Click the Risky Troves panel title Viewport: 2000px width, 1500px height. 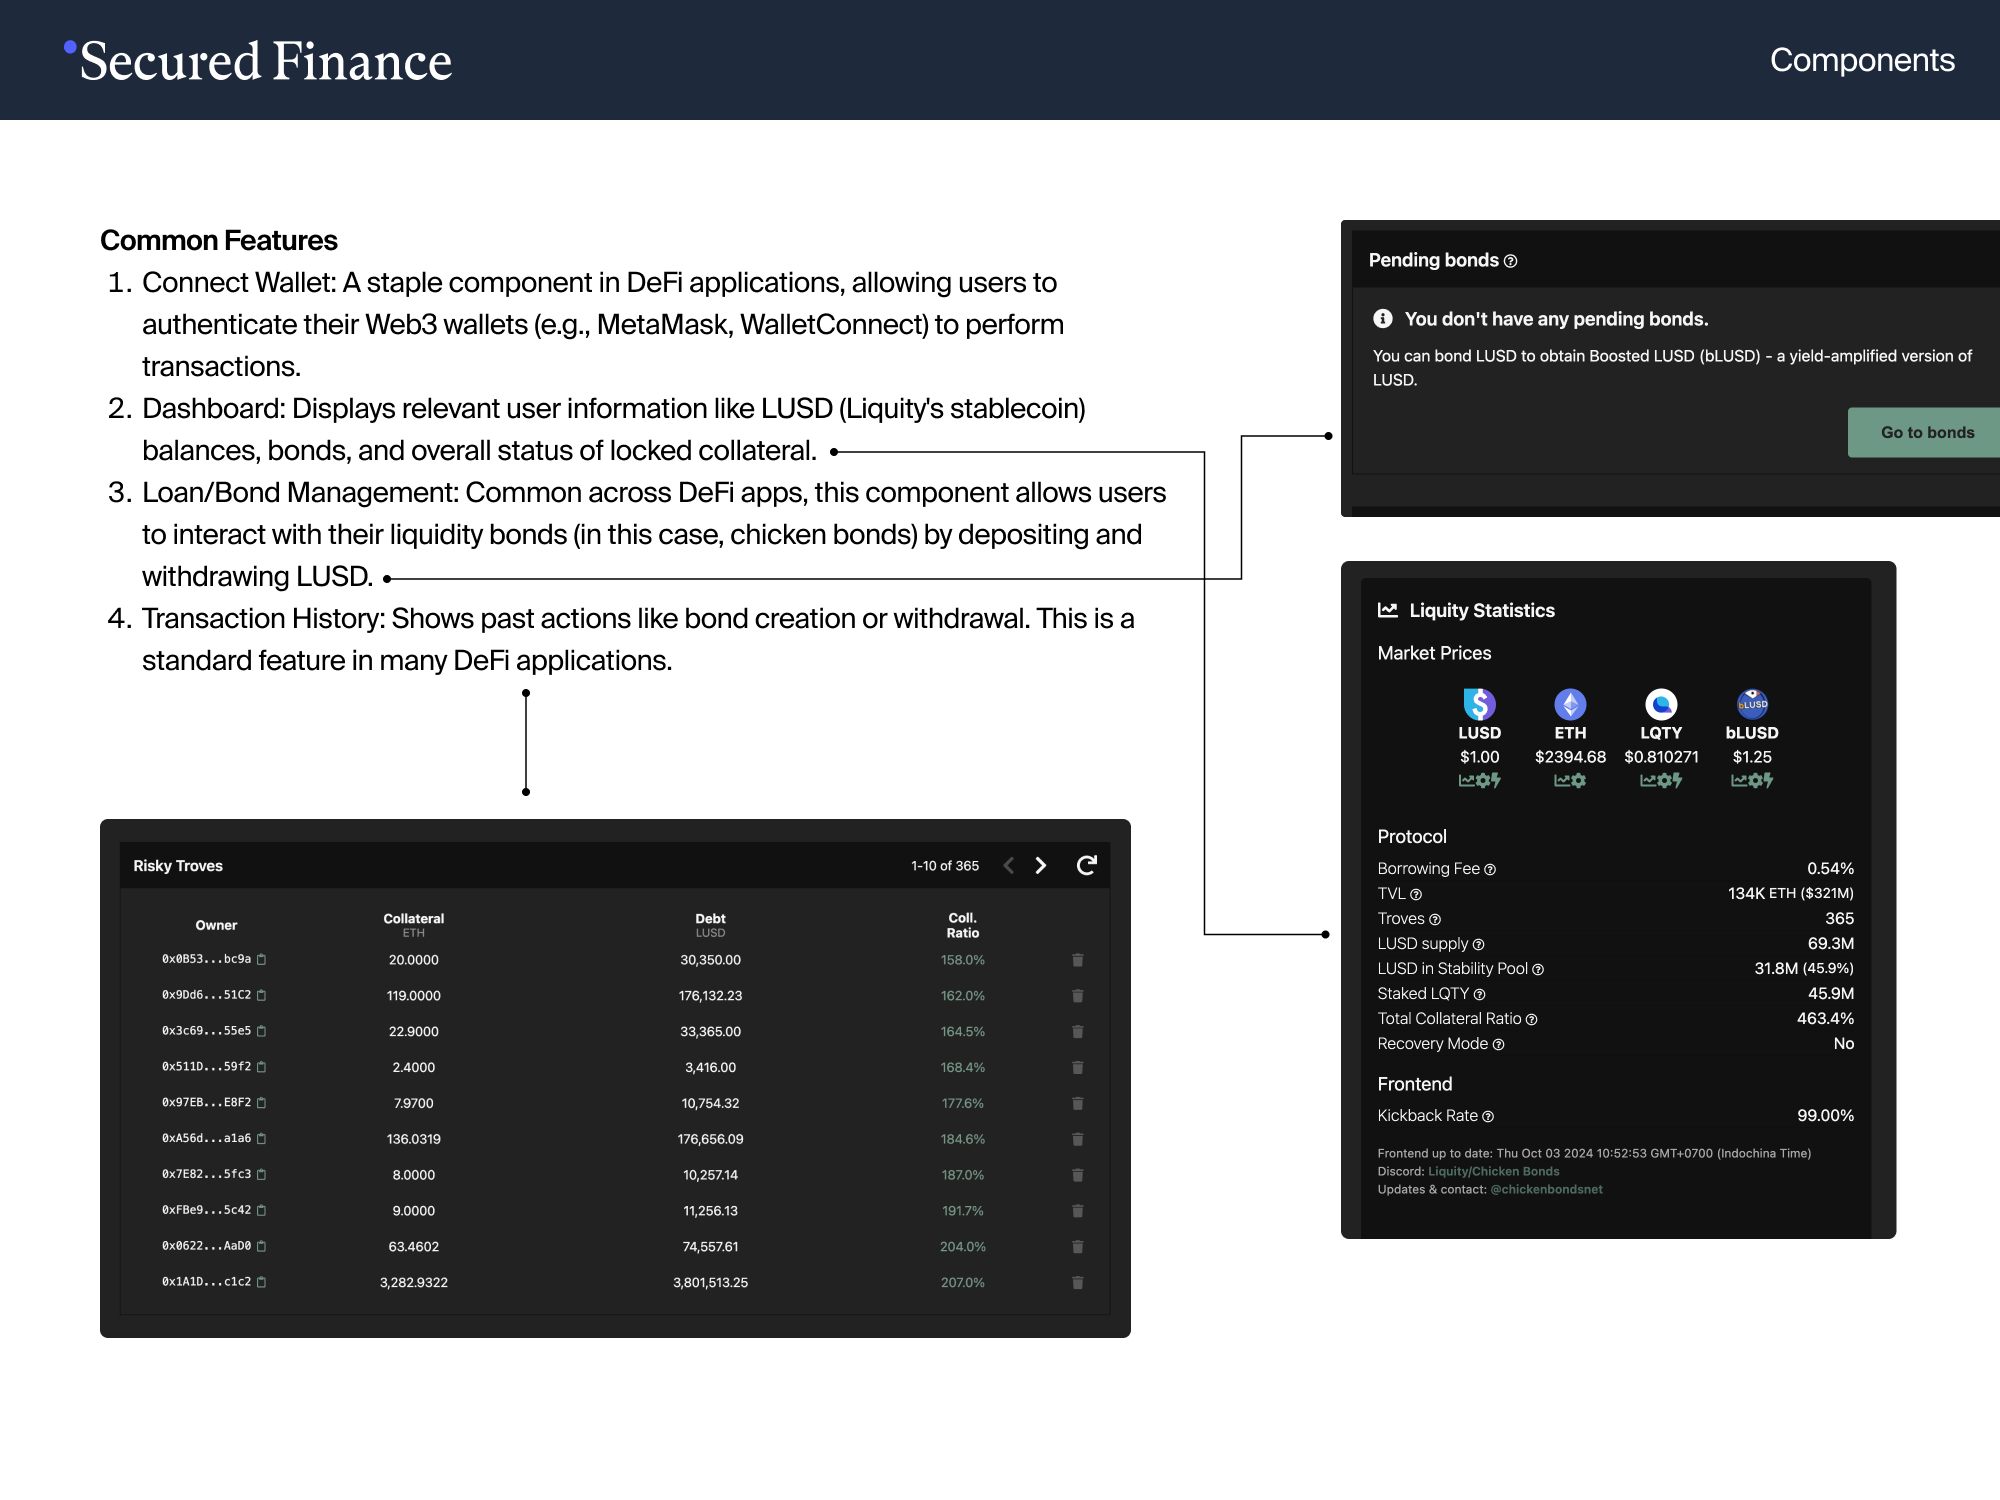pyautogui.click(x=178, y=866)
